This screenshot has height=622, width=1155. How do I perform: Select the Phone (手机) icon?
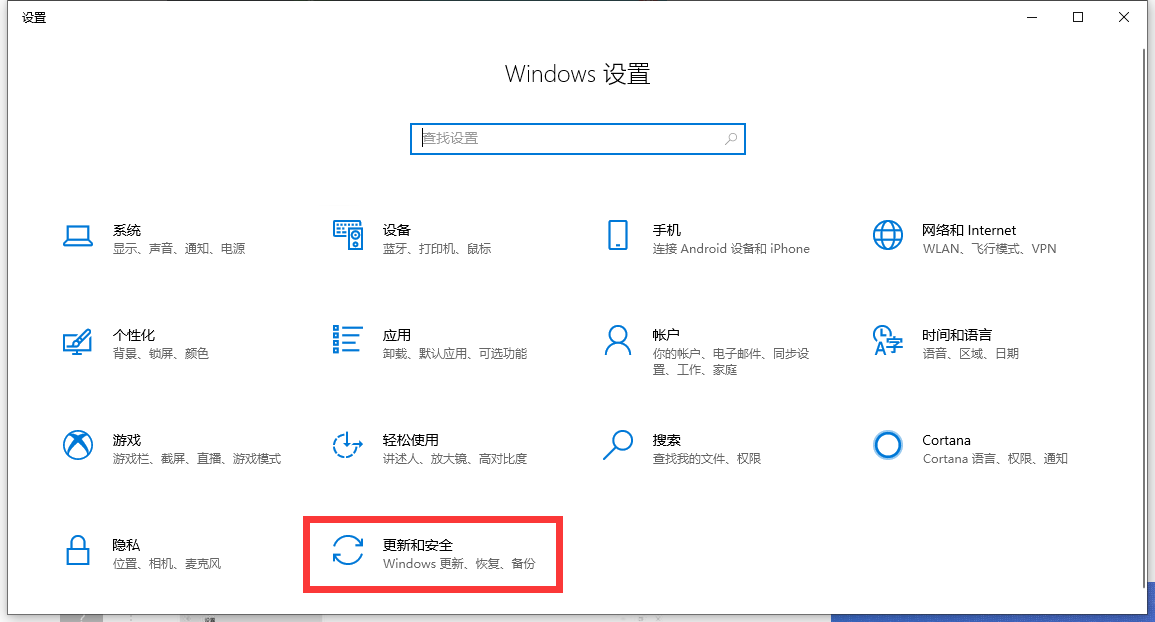[x=617, y=236]
